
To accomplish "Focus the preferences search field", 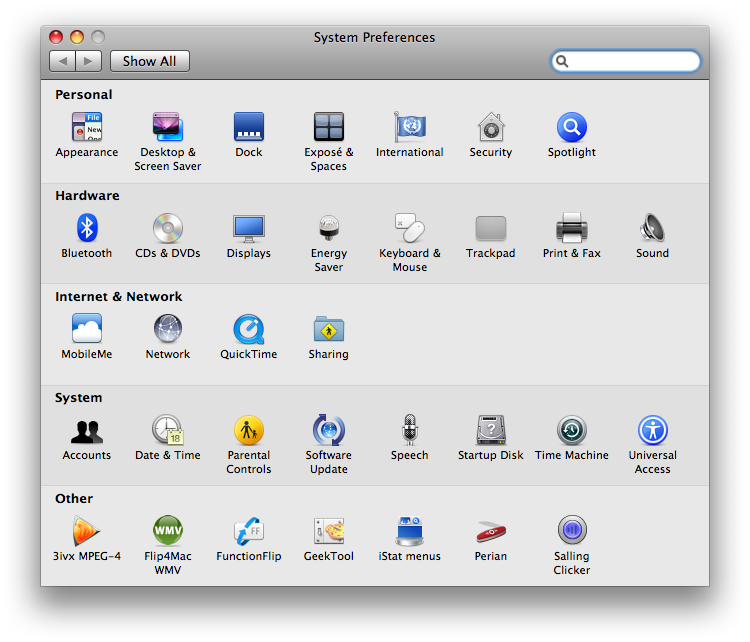I will pyautogui.click(x=626, y=61).
